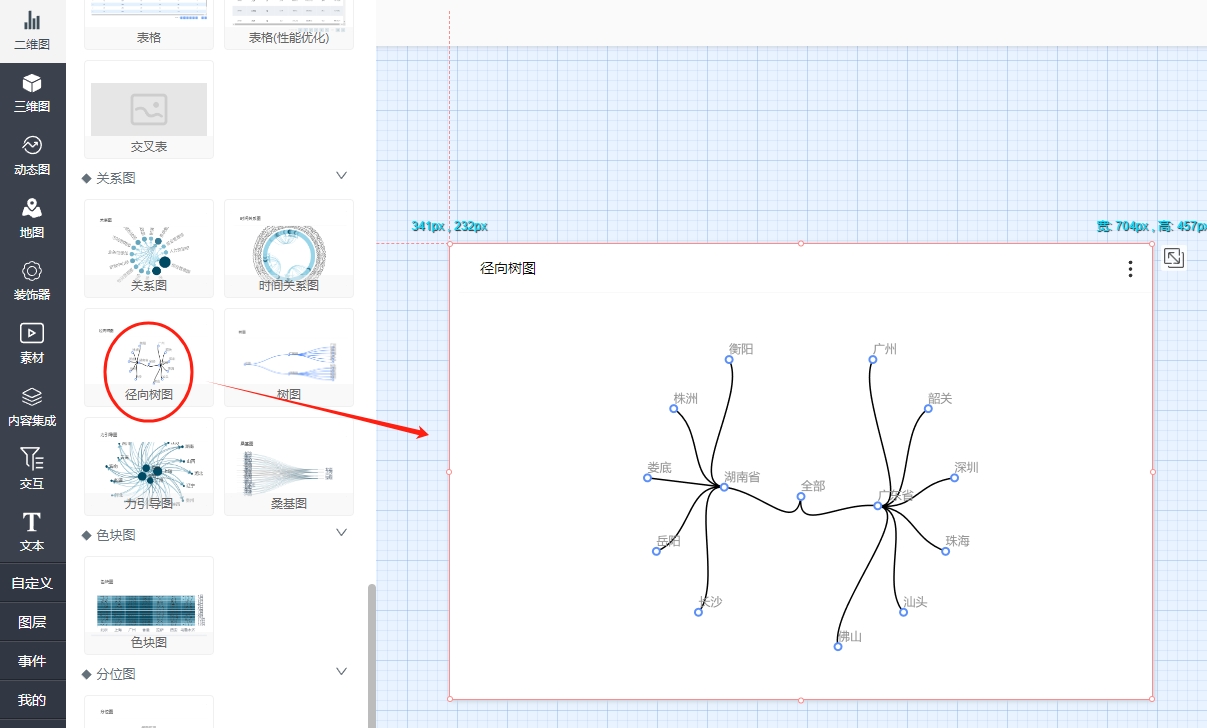Open the 内容集成 content integration section

32,406
